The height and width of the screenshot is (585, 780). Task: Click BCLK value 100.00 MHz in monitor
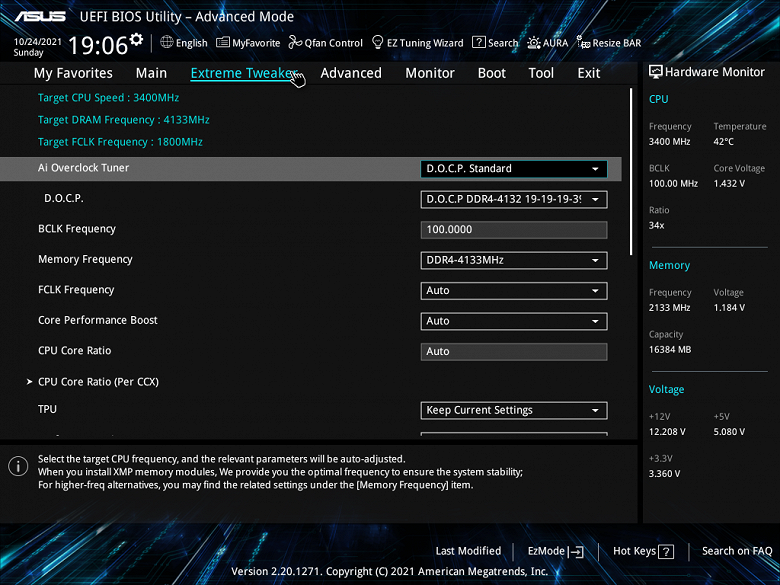click(x=673, y=184)
